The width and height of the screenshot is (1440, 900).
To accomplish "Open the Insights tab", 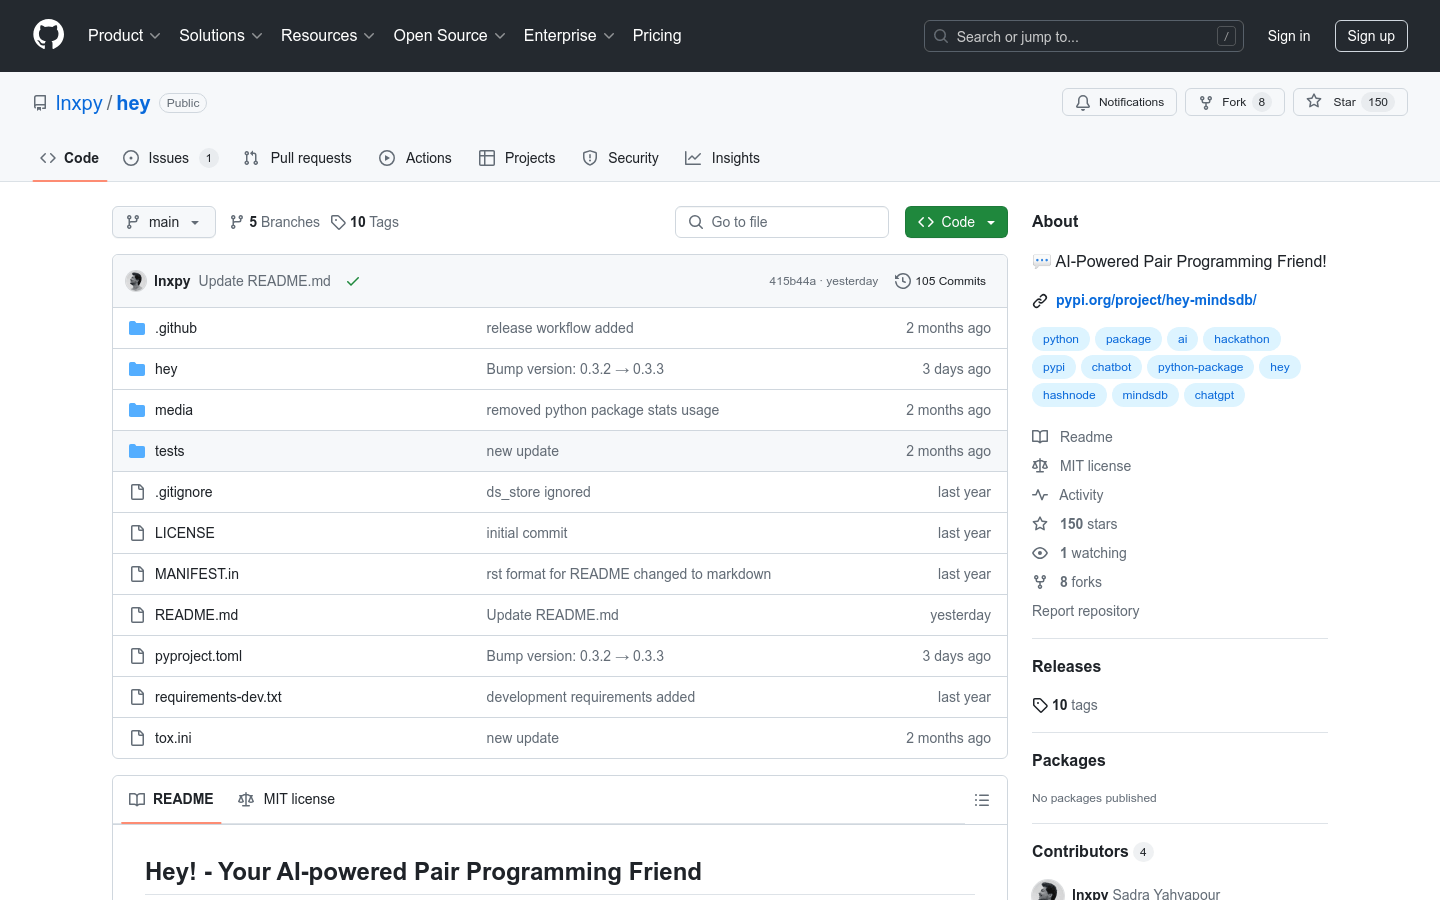I will click(x=722, y=158).
